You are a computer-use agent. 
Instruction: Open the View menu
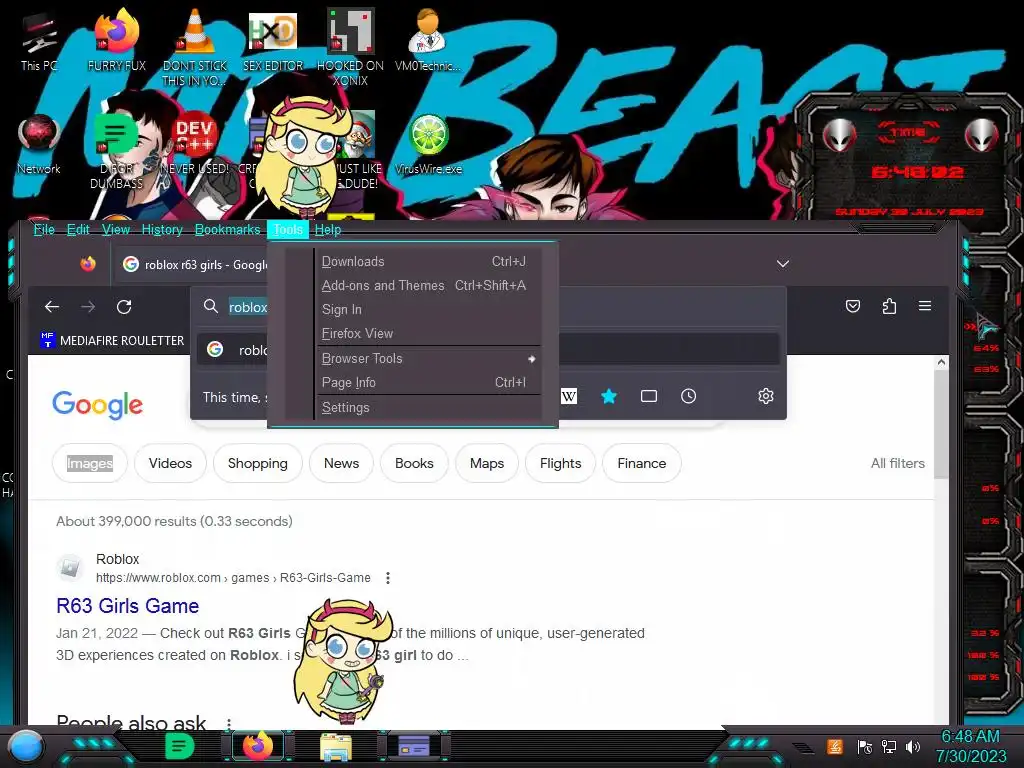pyautogui.click(x=116, y=229)
